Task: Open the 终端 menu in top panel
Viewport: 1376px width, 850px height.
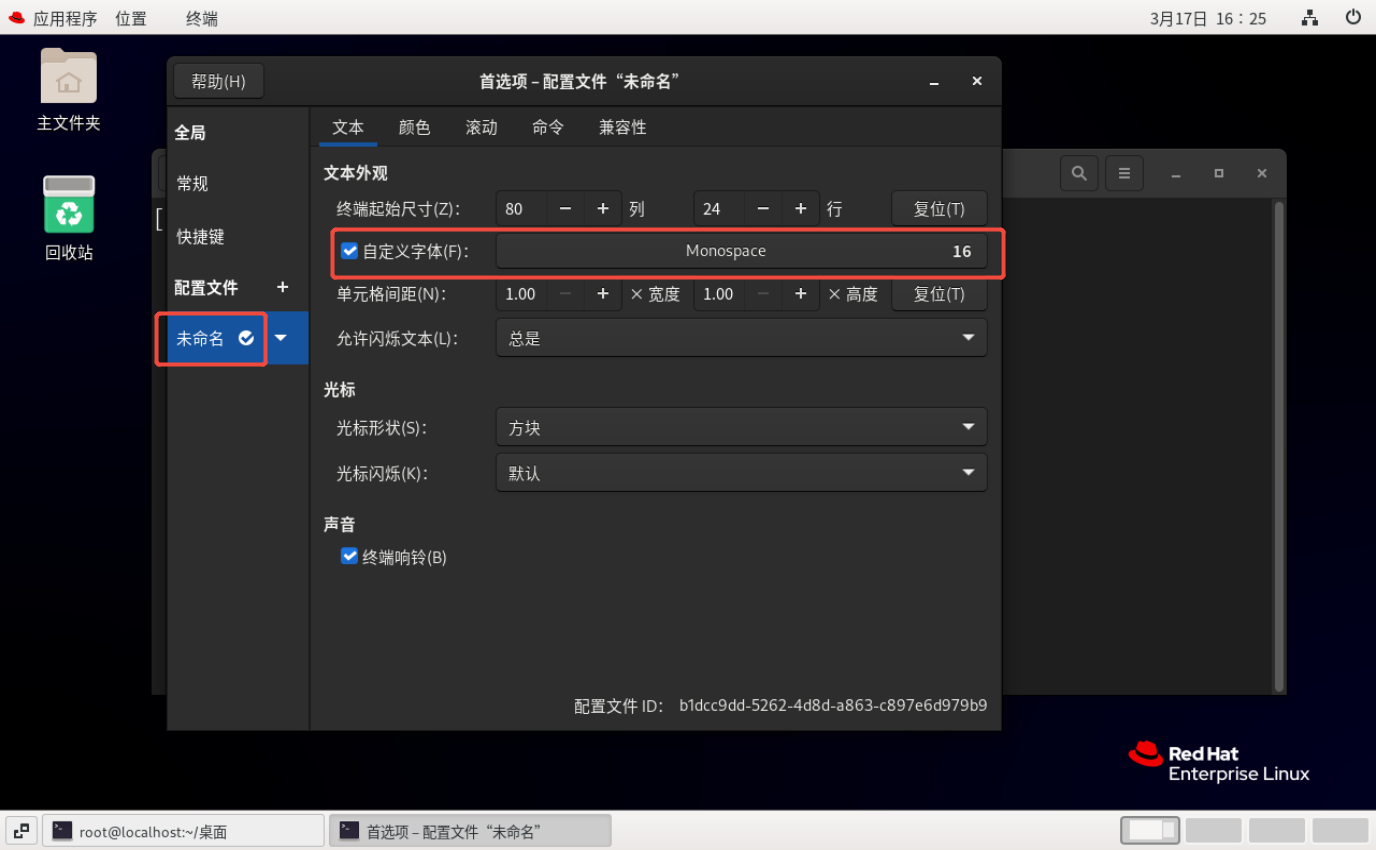Action: coord(202,18)
